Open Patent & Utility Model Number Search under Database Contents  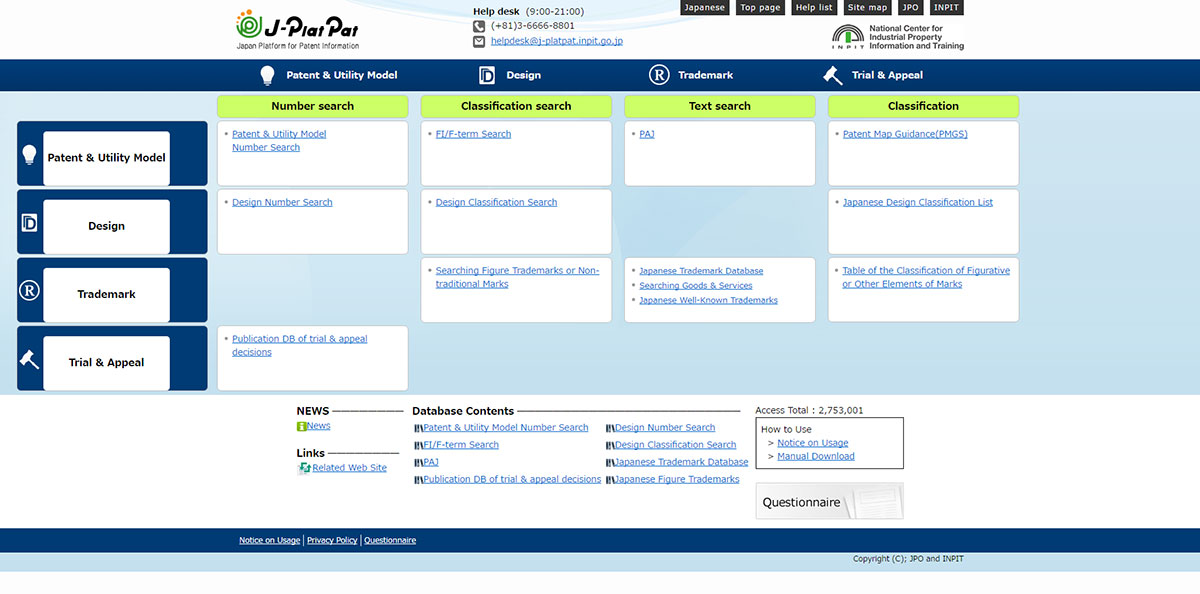pos(505,428)
